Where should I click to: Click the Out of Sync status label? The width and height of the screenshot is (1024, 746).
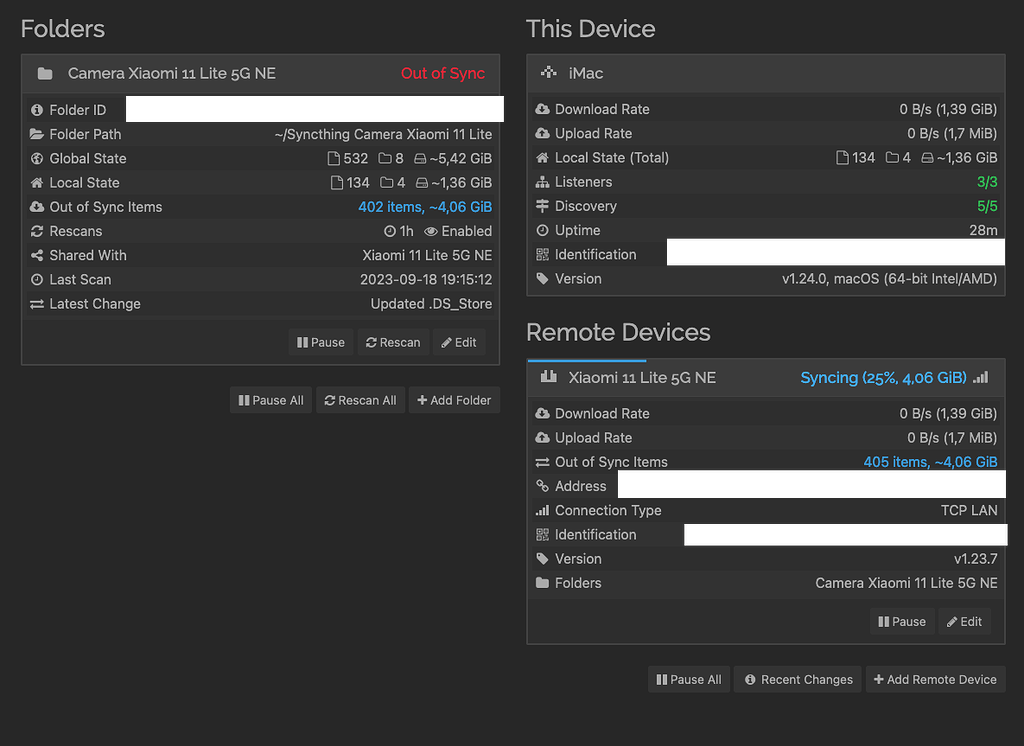(x=443, y=73)
